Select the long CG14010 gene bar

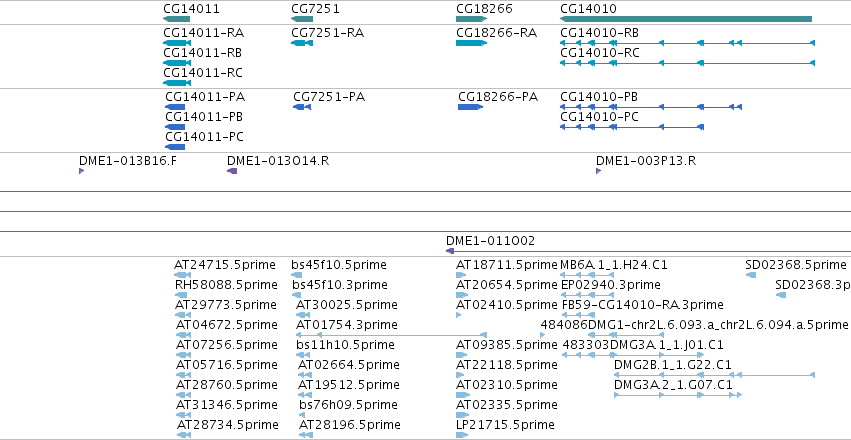[x=686, y=19]
